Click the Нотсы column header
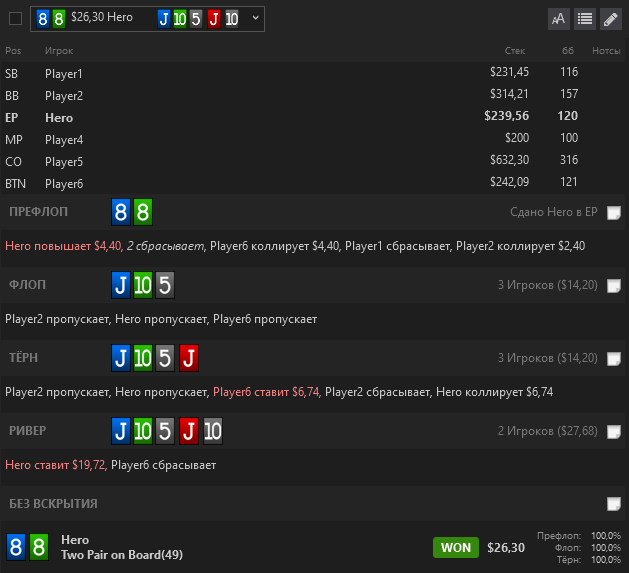The width and height of the screenshot is (629, 573). [x=606, y=51]
